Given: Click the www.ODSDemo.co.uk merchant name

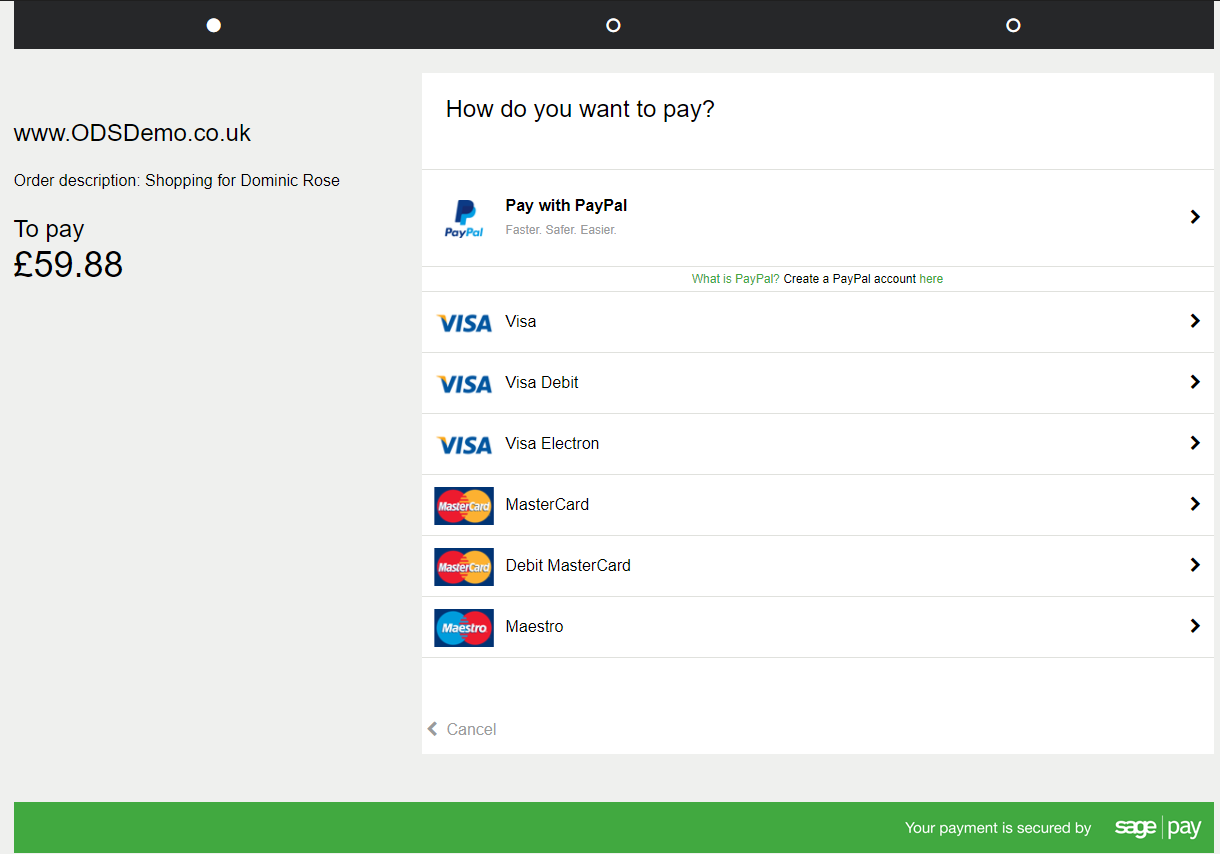Looking at the screenshot, I should 132,133.
